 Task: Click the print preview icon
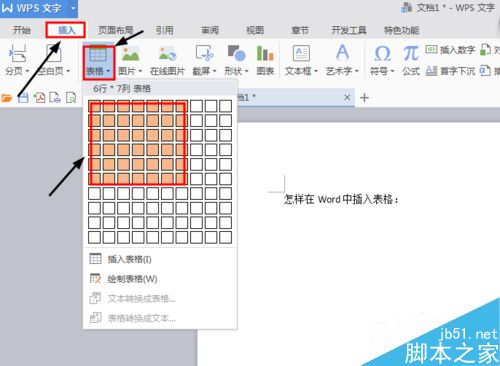(x=71, y=98)
